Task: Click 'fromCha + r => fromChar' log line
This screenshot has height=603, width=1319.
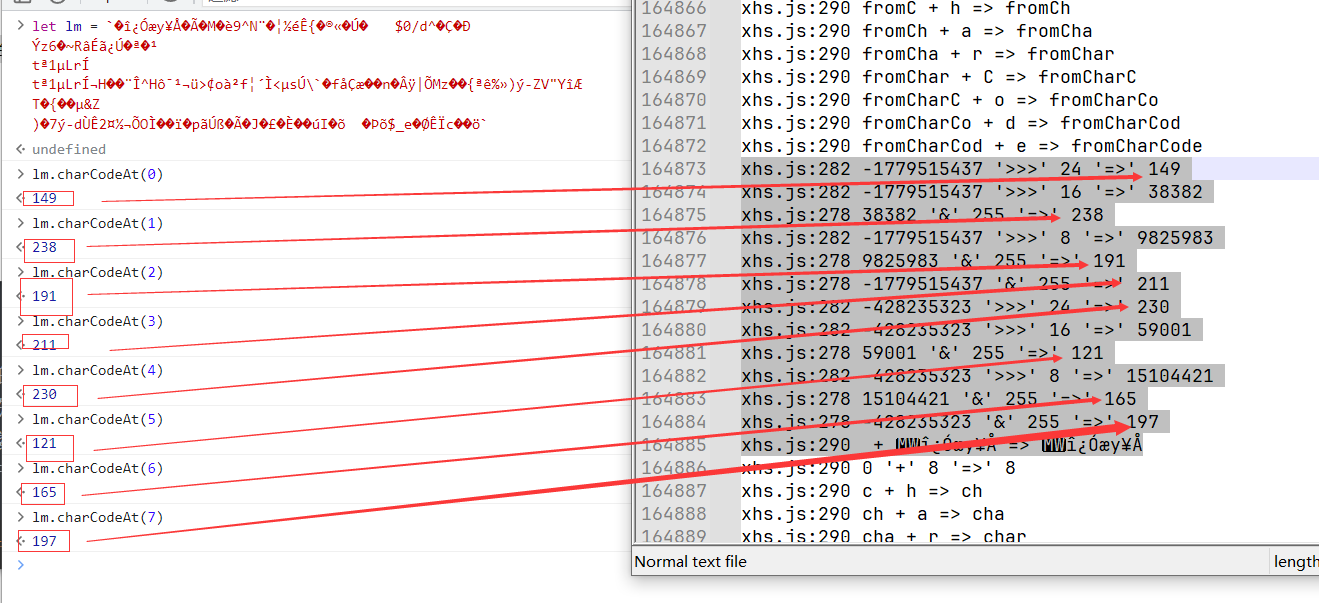Action: pos(928,54)
